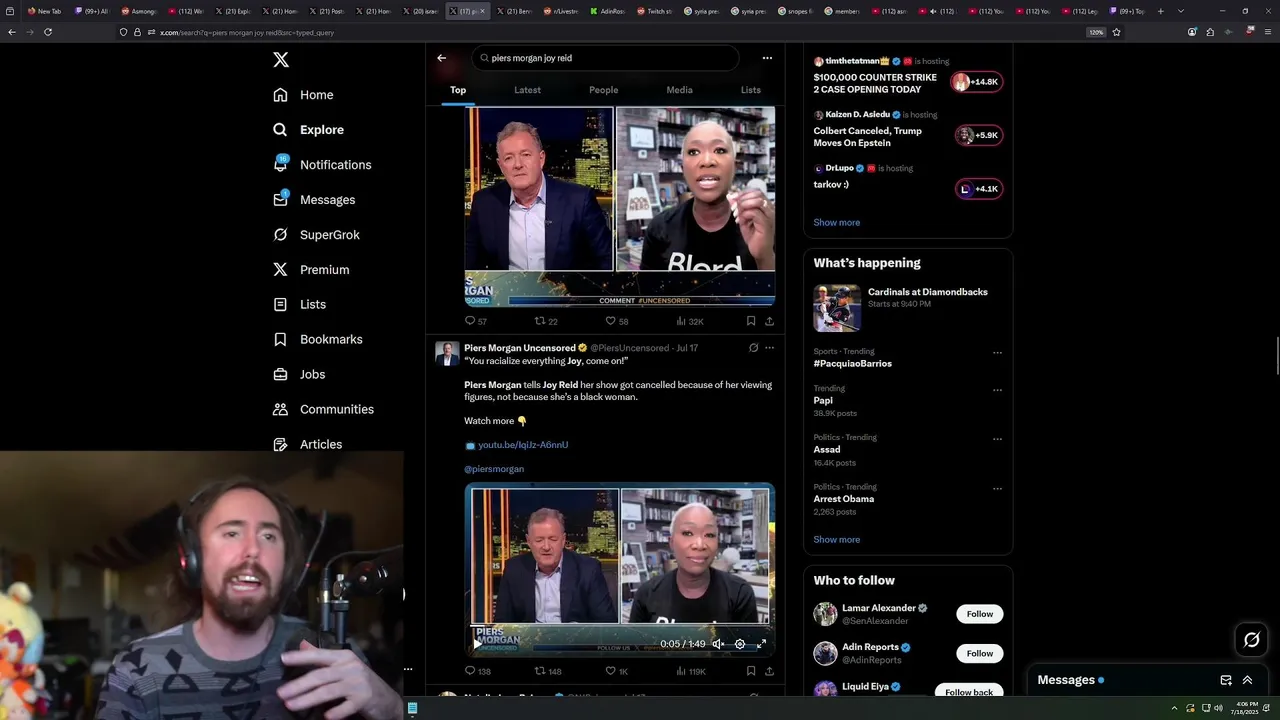Follow Lamar Alexander
Screen dimensions: 1280x720
point(980,614)
